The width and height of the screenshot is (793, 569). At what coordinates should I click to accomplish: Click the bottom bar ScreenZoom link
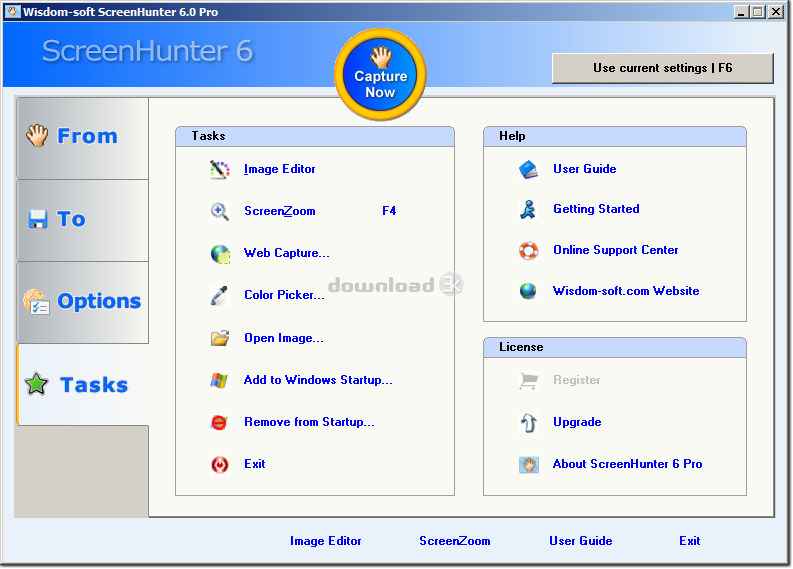point(454,541)
